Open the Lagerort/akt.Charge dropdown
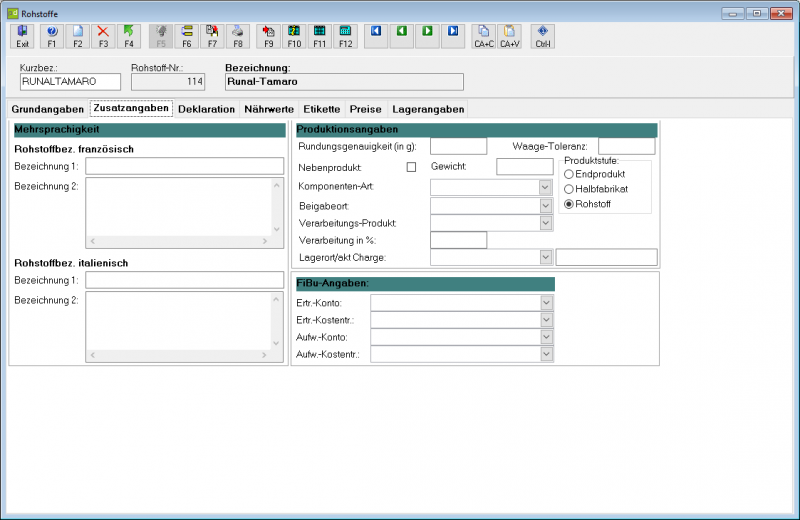 point(545,257)
